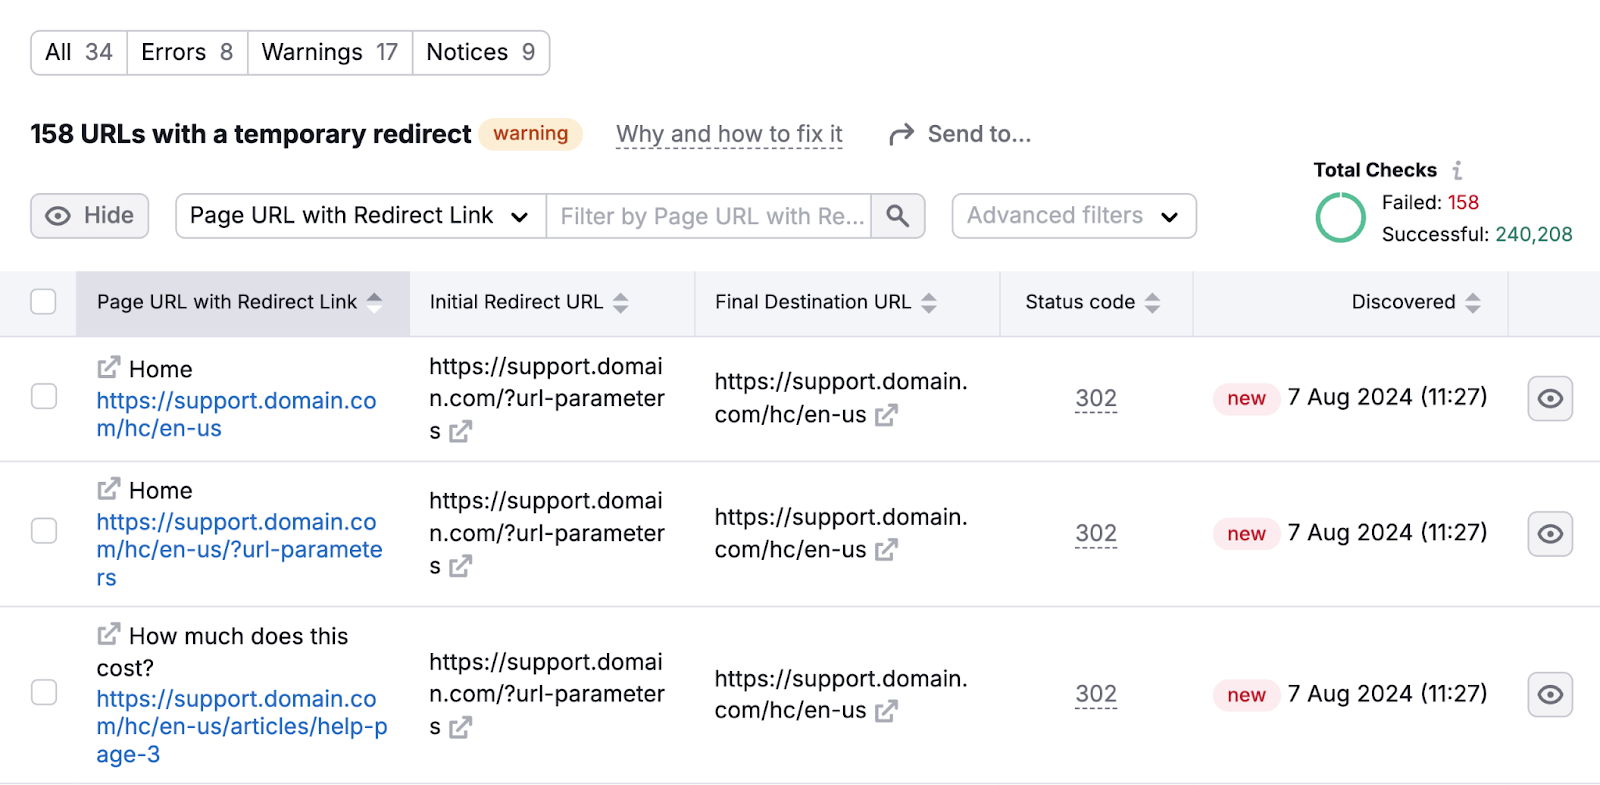1600x785 pixels.
Task: Open 'Why and how to fix it' link
Action: point(729,134)
